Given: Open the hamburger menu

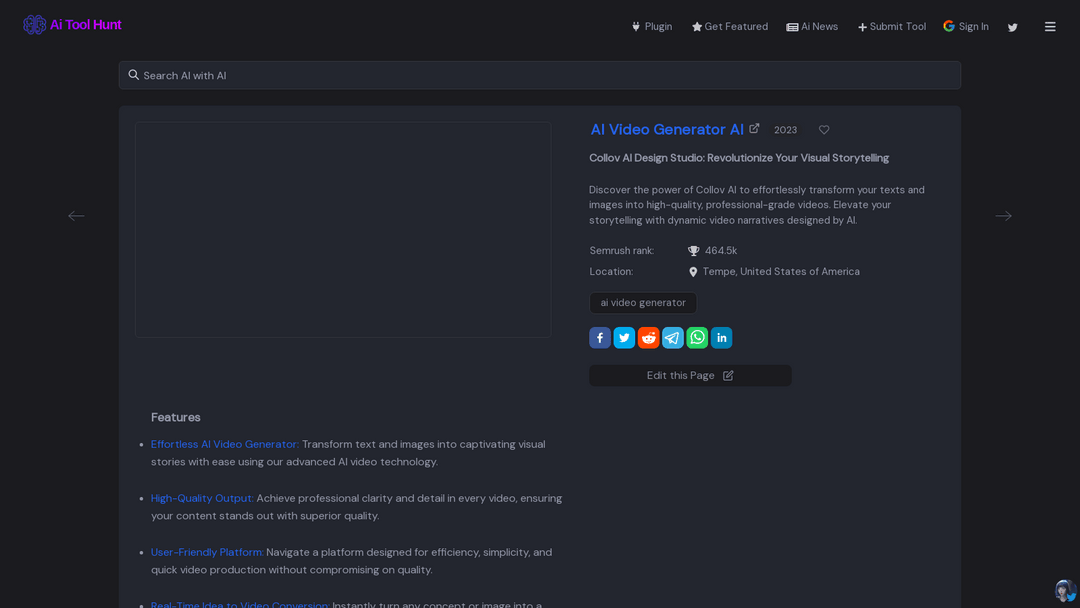Looking at the screenshot, I should click(1050, 27).
